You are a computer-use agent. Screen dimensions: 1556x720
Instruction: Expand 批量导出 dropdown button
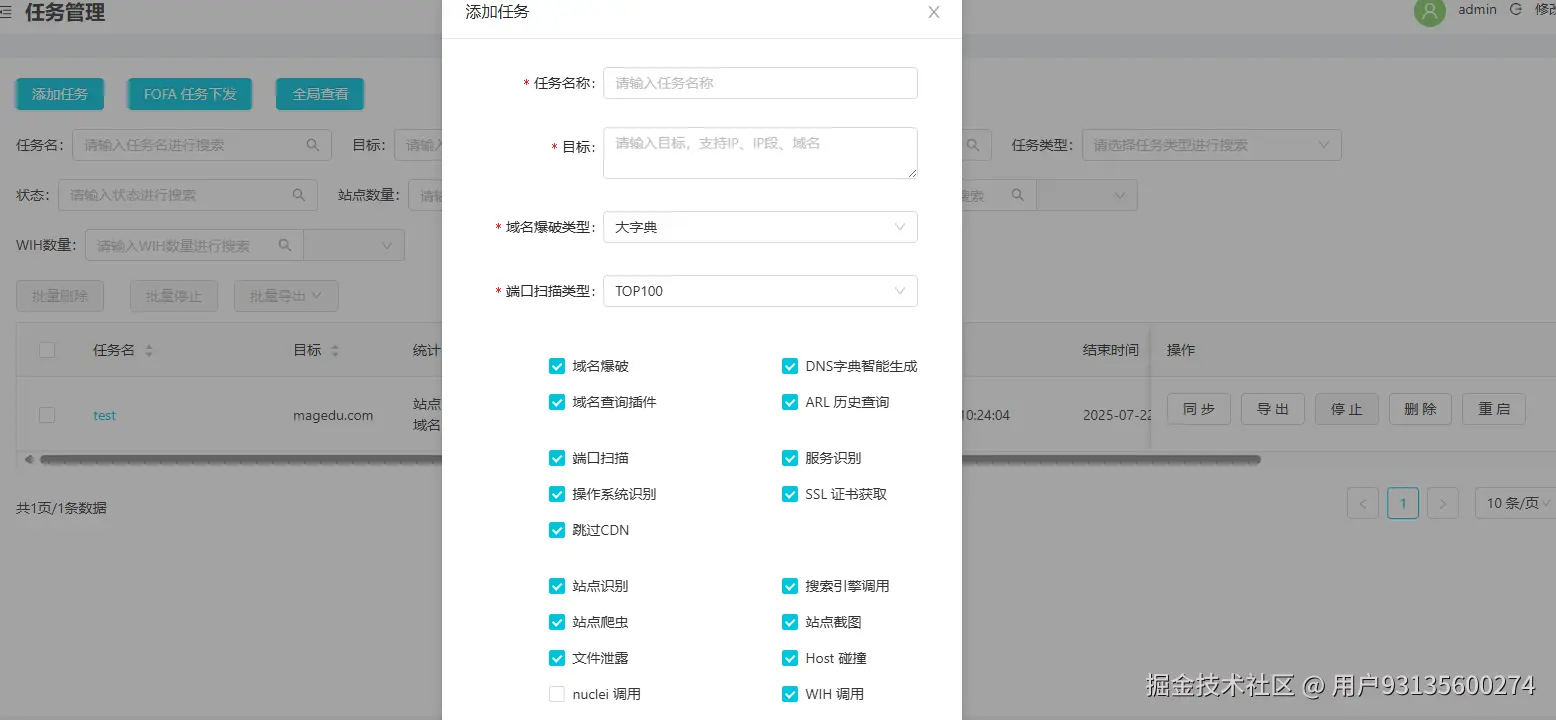pyautogui.click(x=286, y=296)
